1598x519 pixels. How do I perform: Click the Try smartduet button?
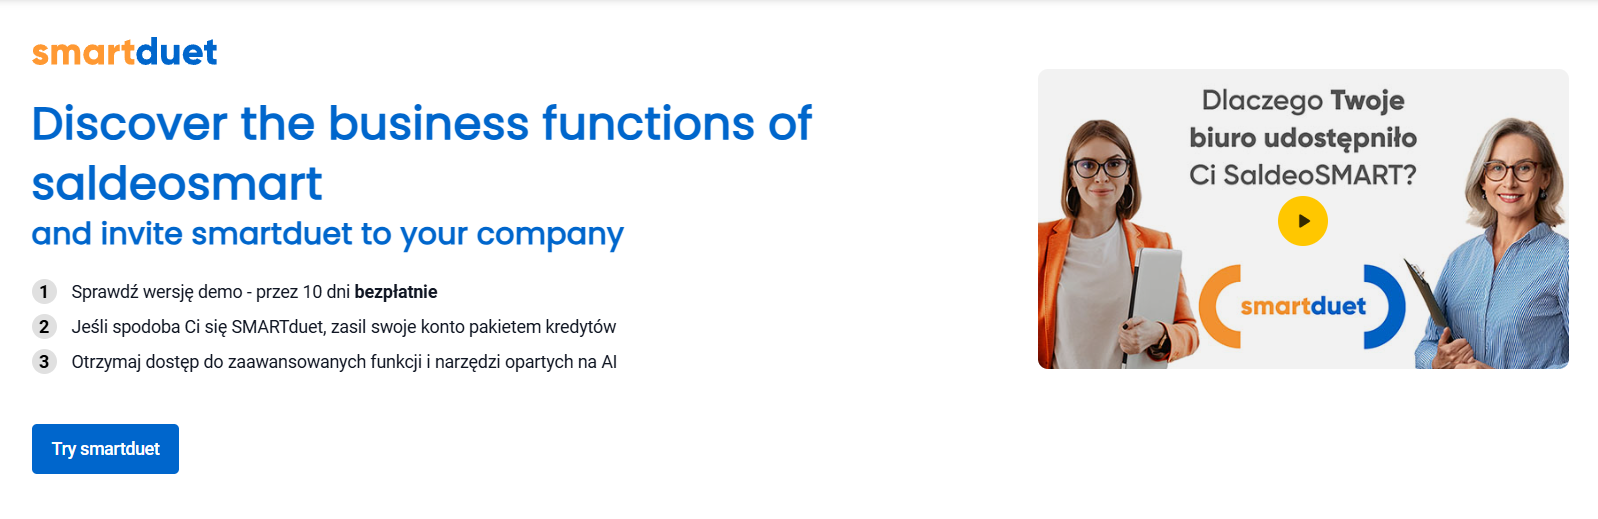(105, 449)
